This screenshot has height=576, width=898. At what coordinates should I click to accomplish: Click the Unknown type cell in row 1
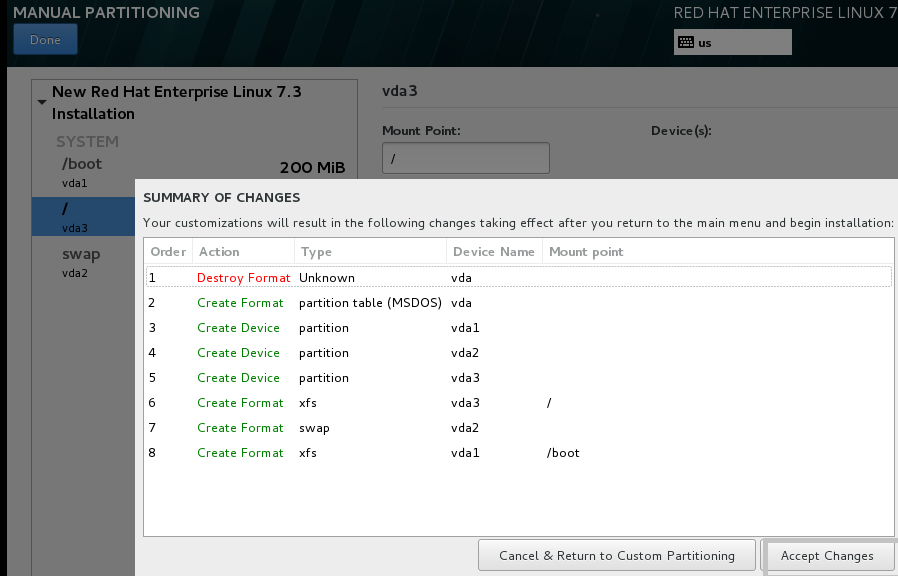pyautogui.click(x=327, y=278)
